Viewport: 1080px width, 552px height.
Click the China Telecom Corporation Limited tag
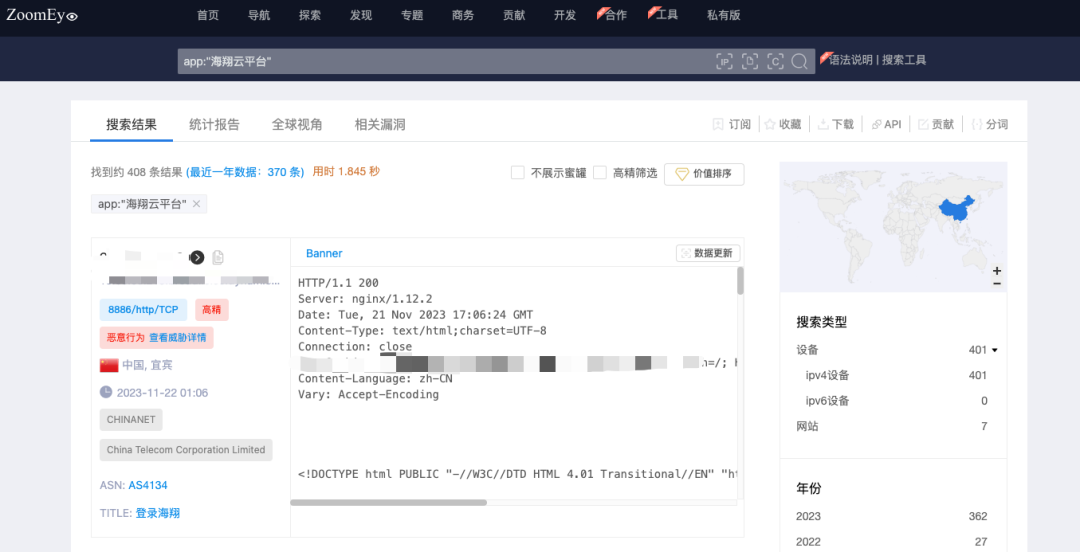186,450
